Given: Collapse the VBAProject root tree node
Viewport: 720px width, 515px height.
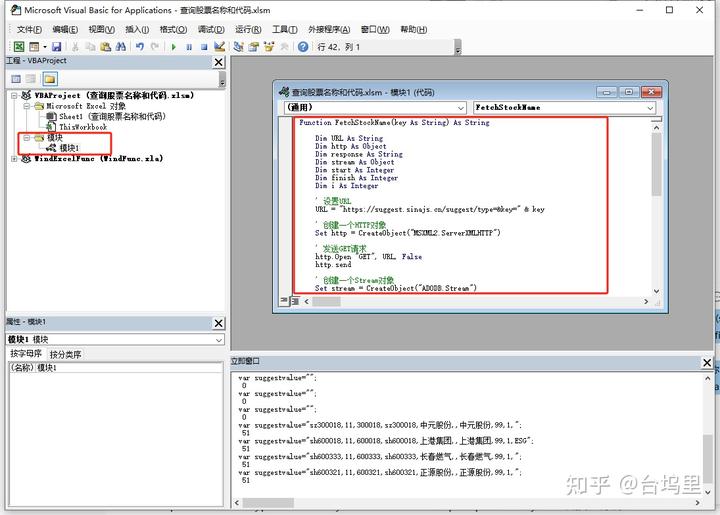Looking at the screenshot, I should click(14, 95).
